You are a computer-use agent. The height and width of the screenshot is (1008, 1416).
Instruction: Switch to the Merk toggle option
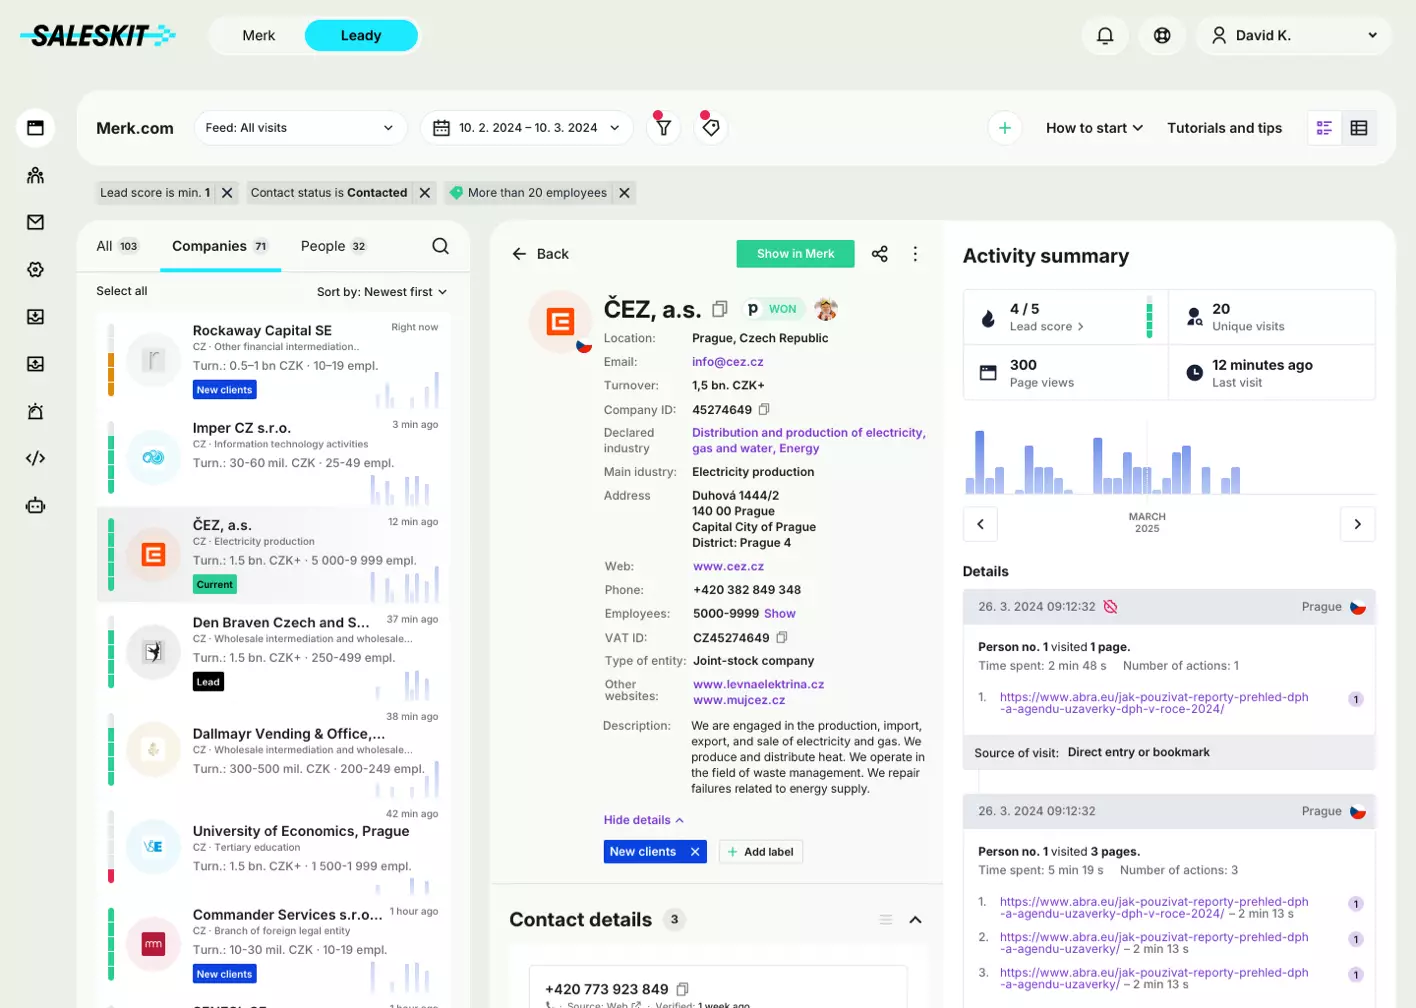258,35
